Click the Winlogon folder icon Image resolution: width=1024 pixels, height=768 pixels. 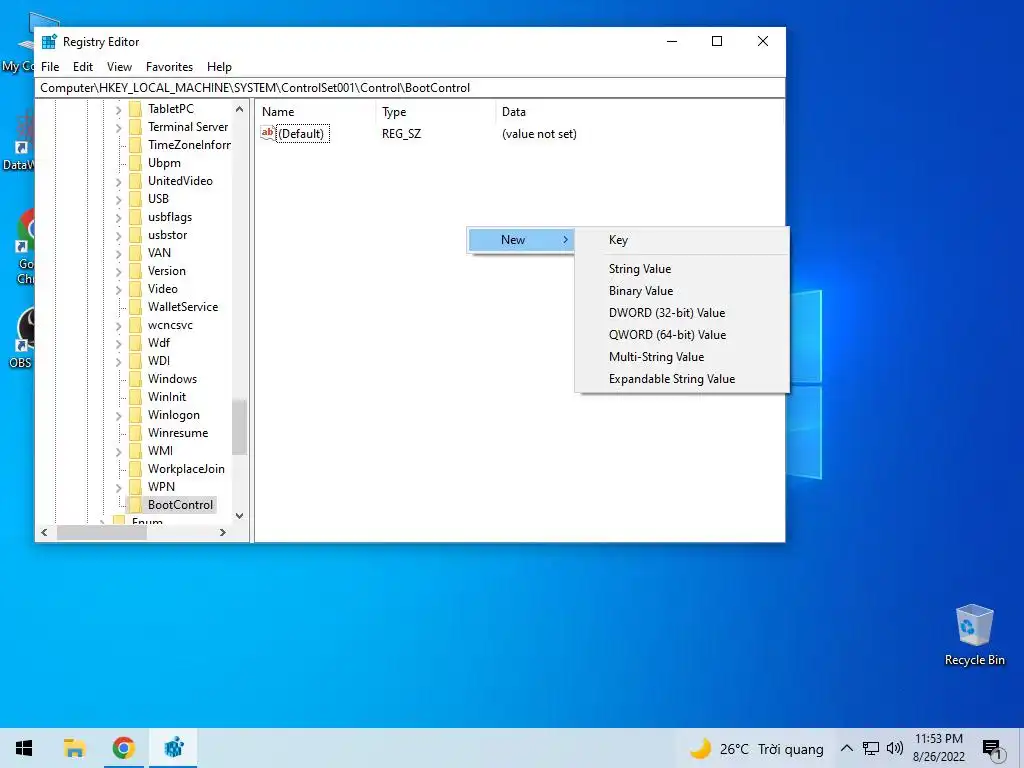[x=135, y=415]
